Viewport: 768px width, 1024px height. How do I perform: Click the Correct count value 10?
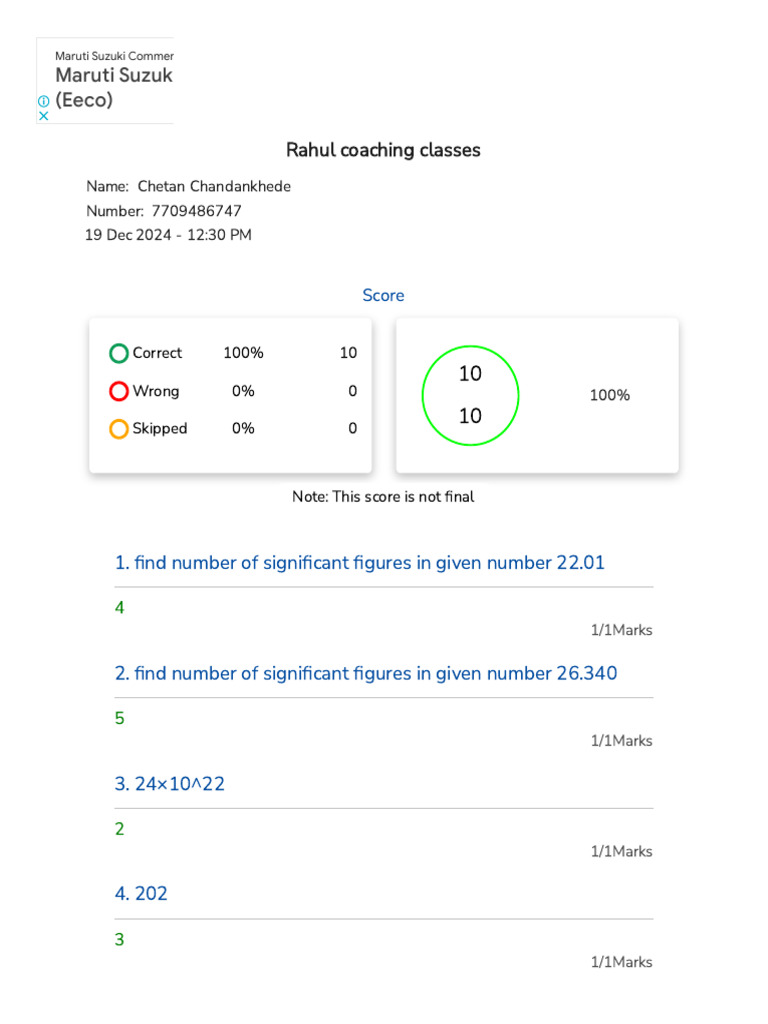[x=348, y=353]
